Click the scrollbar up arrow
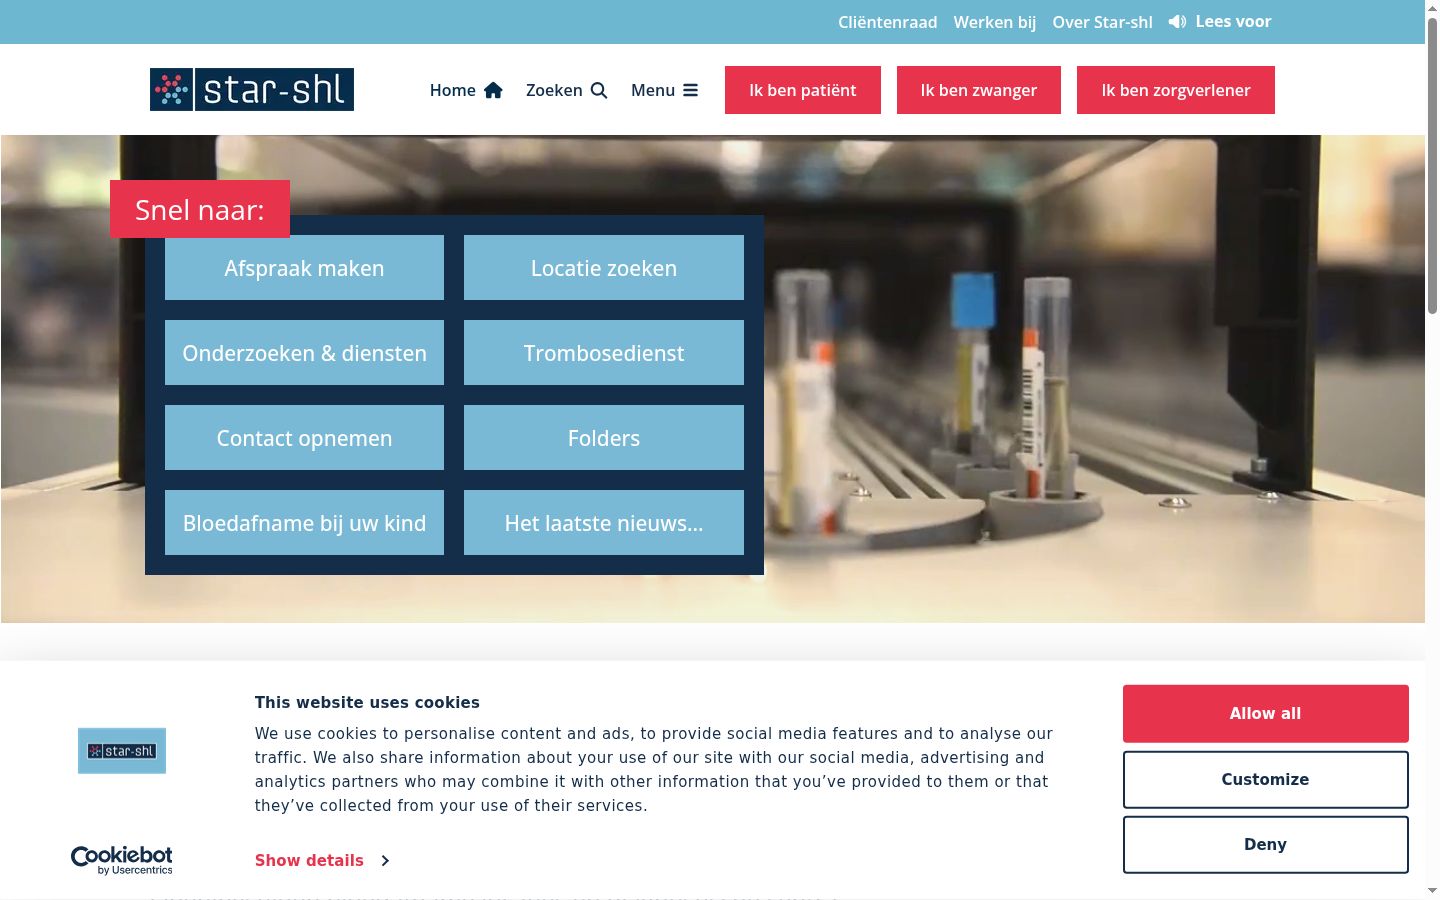1440x900 pixels. 1432,8
